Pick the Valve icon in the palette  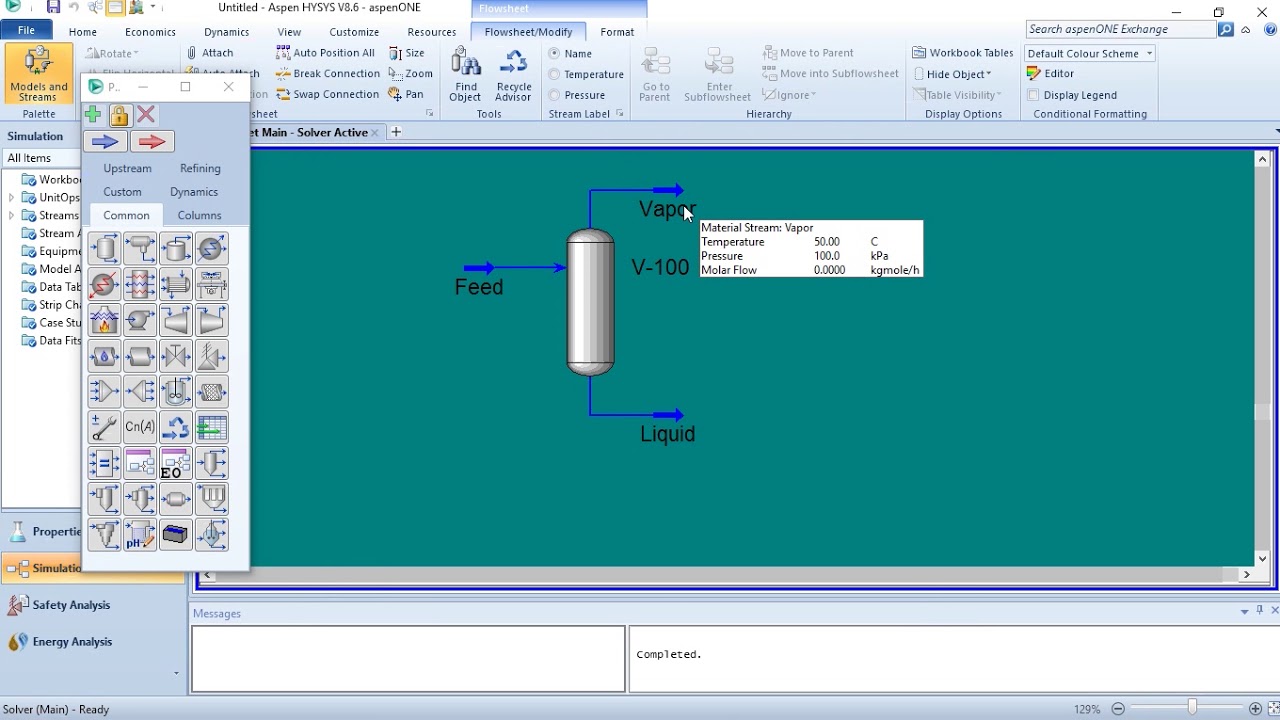click(x=176, y=357)
